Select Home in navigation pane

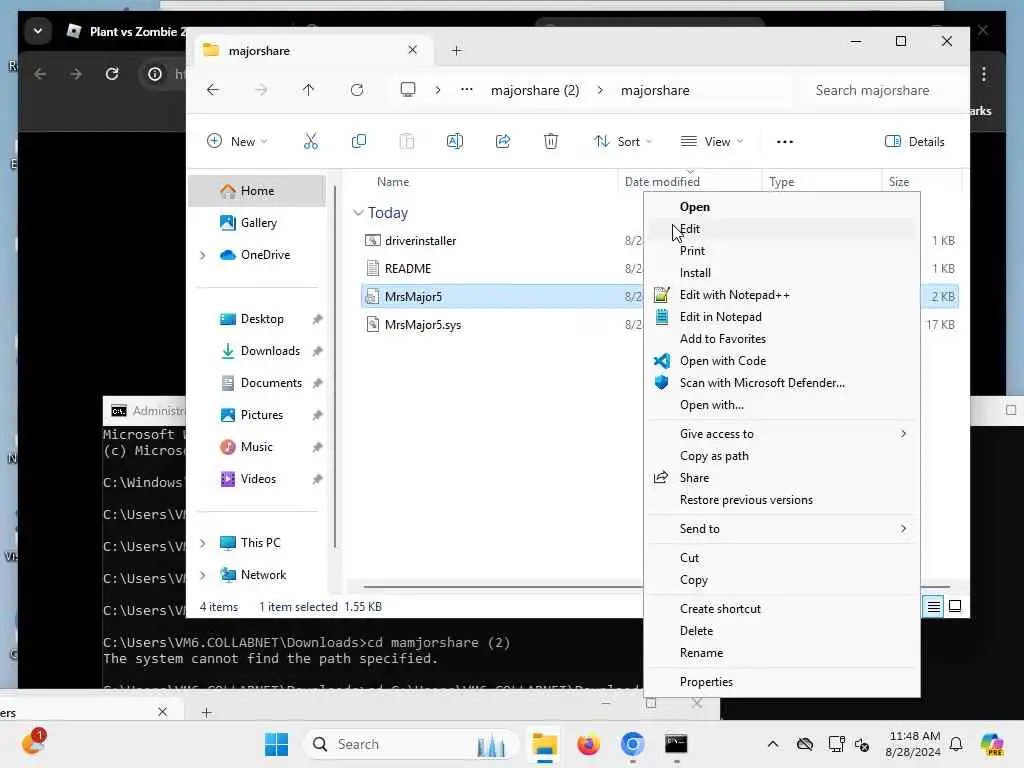tap(257, 191)
